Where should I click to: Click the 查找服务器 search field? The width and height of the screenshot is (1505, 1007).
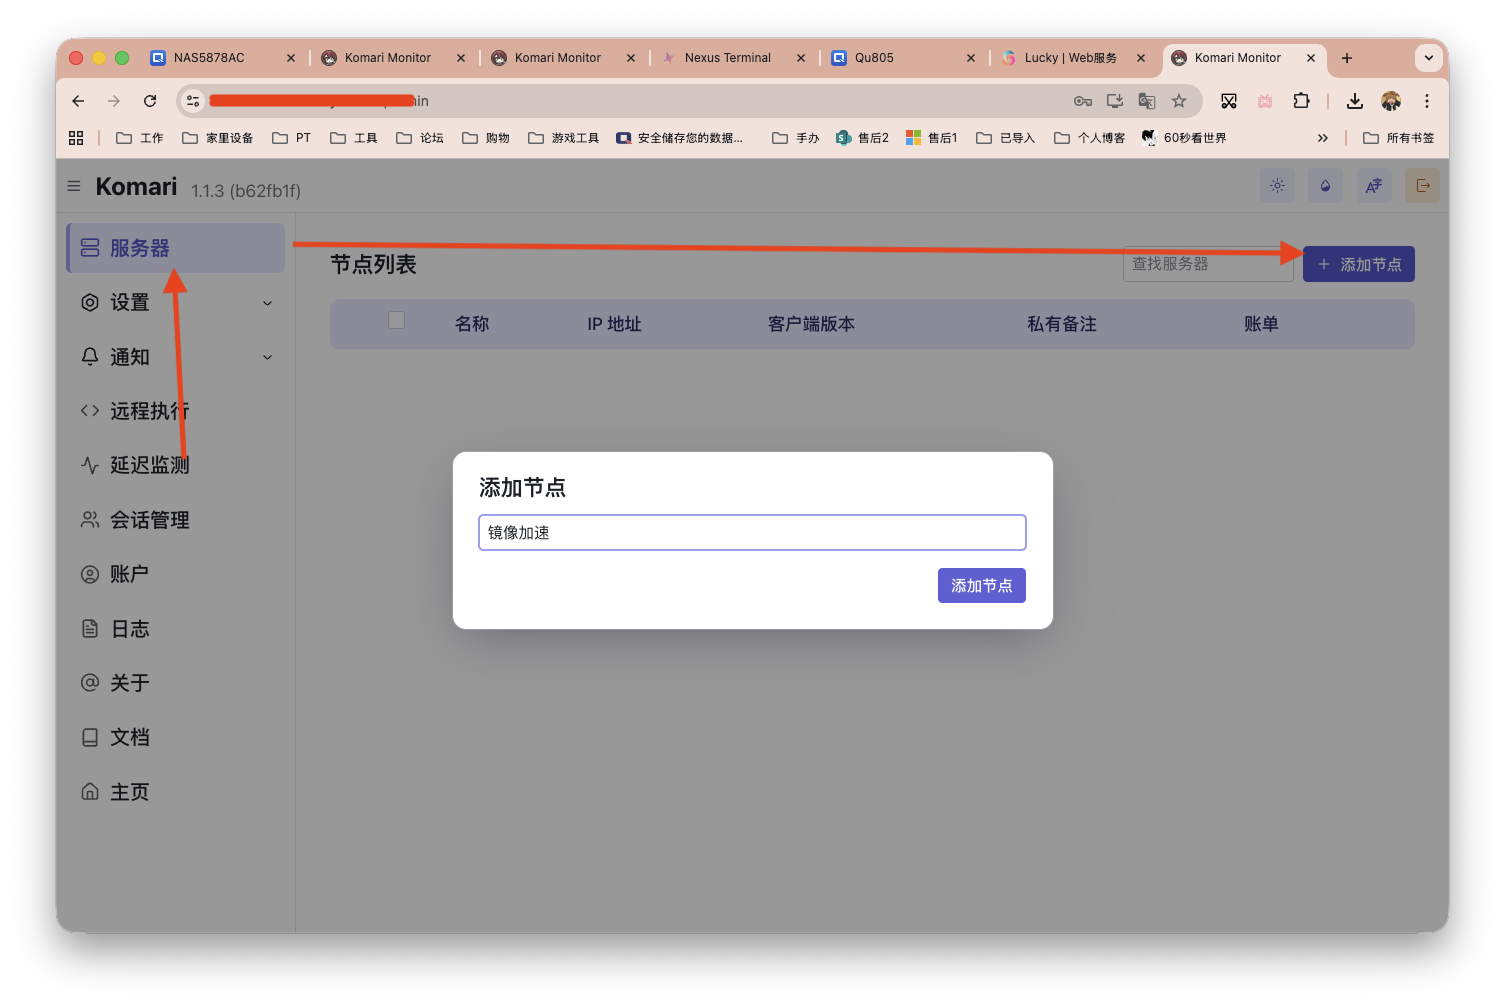pos(1207,263)
